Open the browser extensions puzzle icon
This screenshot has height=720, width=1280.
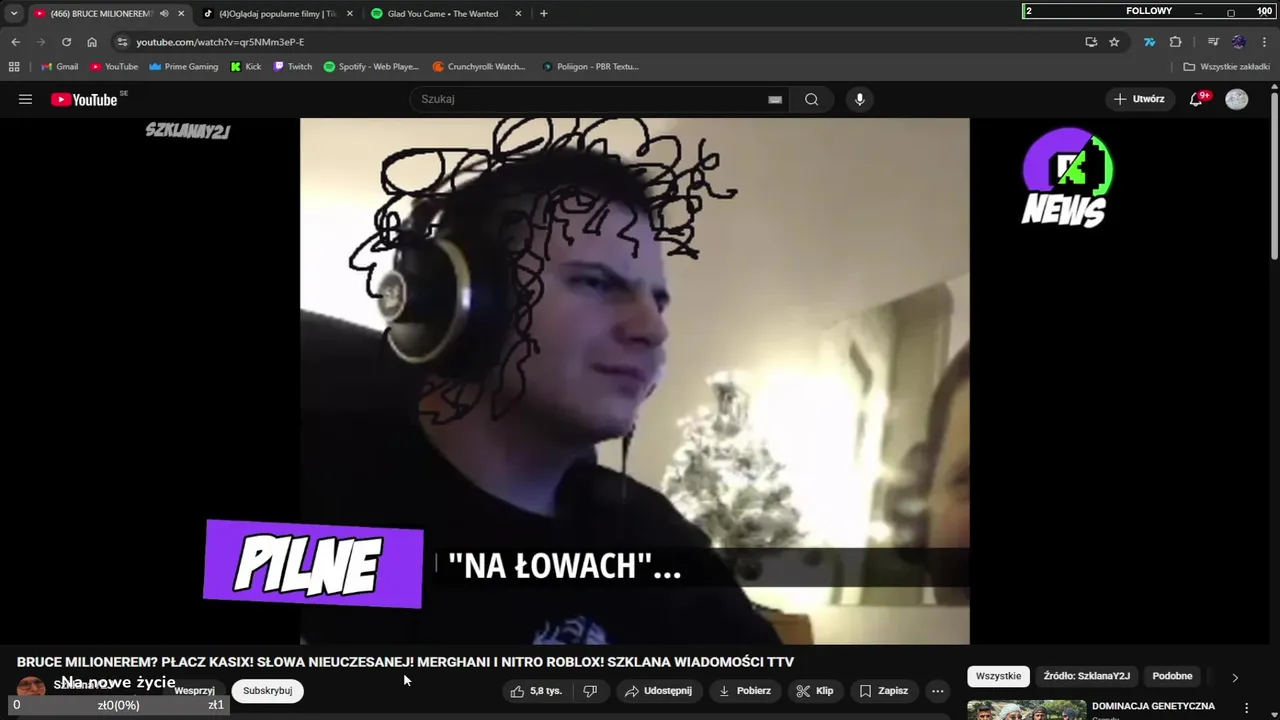[x=1176, y=42]
